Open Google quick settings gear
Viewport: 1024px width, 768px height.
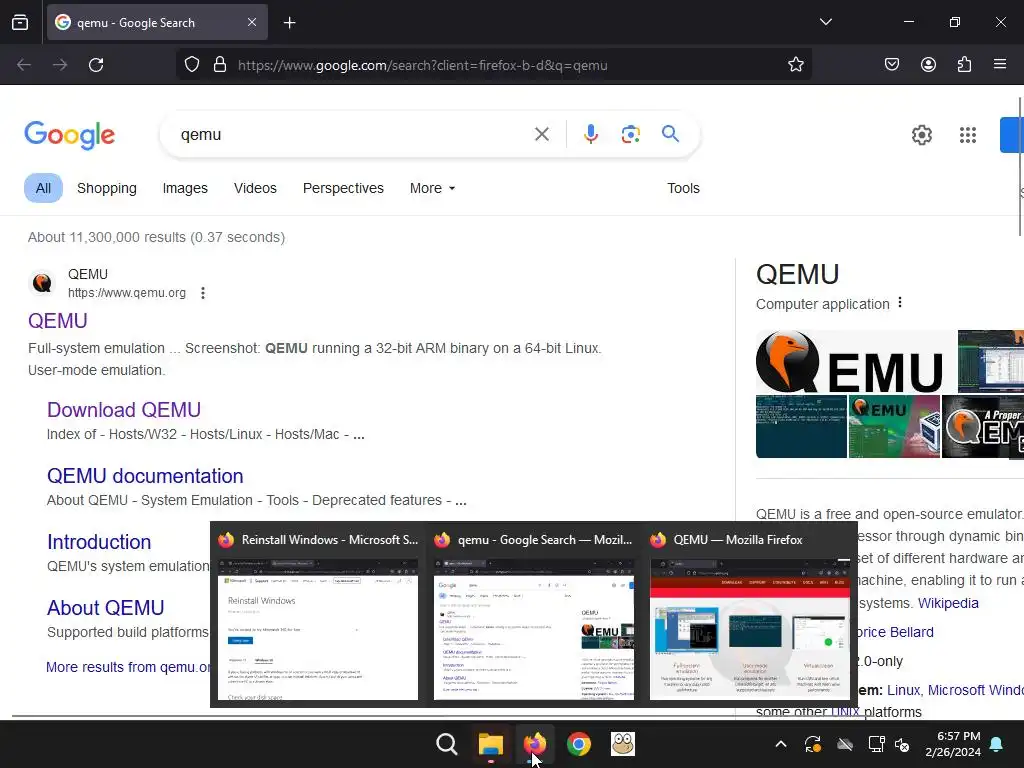921,135
